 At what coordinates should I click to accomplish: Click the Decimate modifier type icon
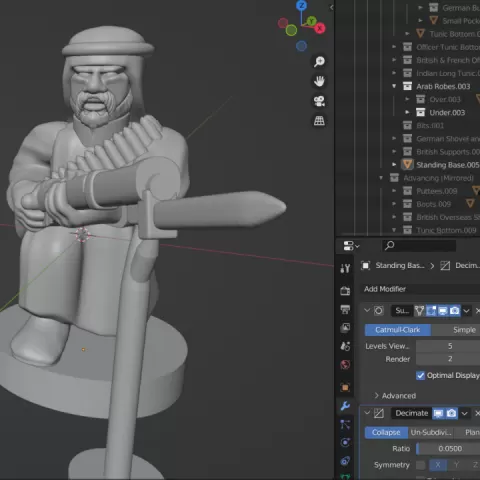379,413
